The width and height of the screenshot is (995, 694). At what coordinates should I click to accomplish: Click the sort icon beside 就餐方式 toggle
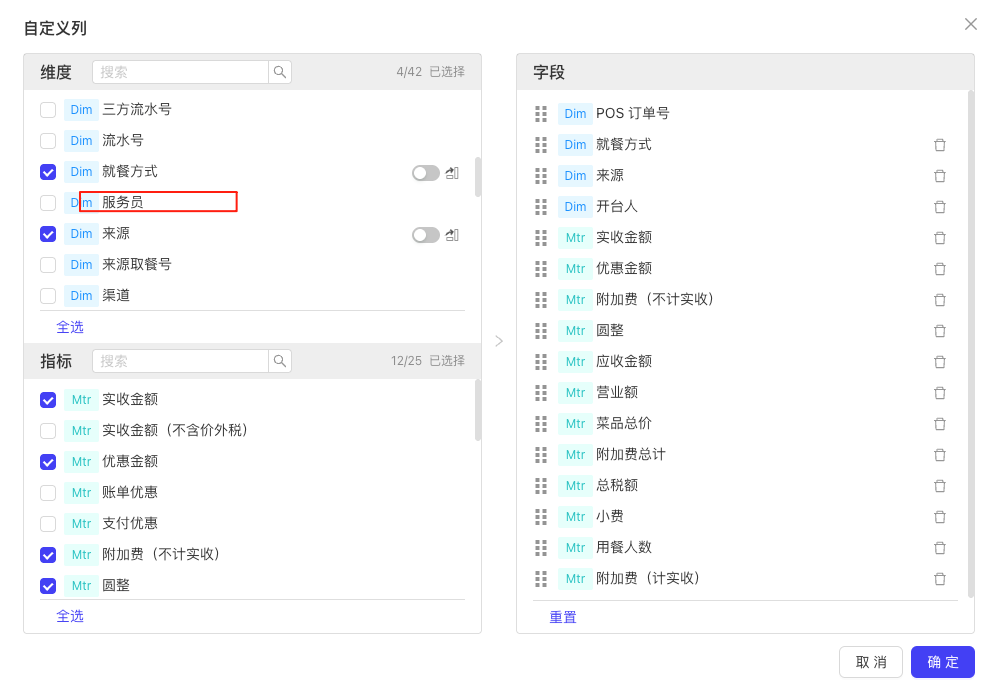pos(452,173)
